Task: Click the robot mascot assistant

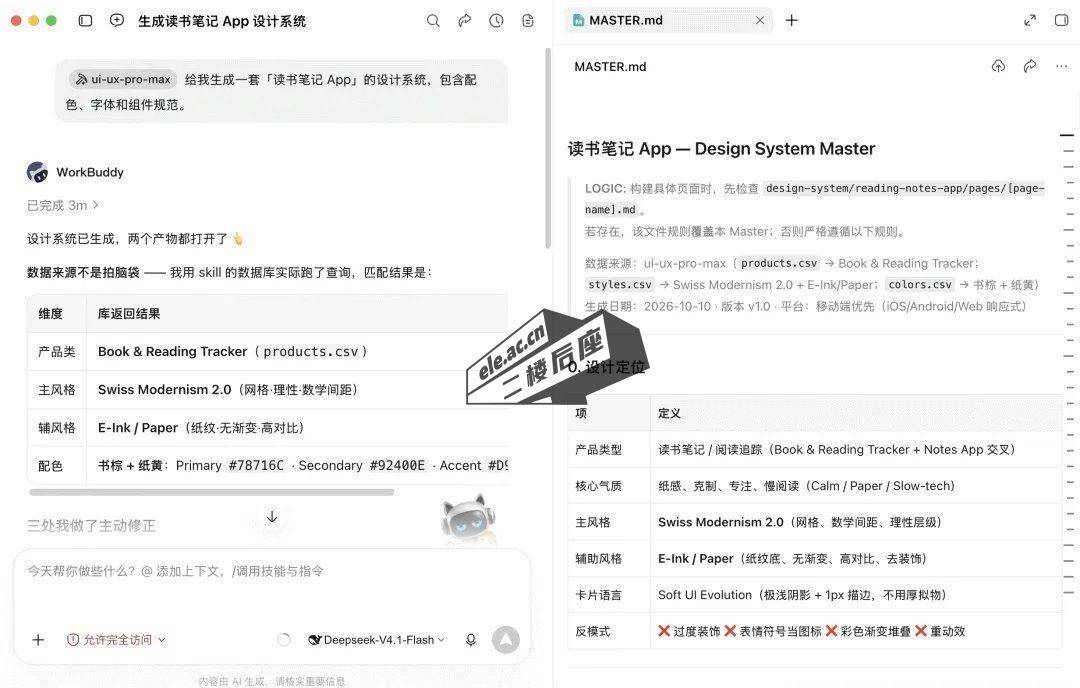Action: [468, 518]
